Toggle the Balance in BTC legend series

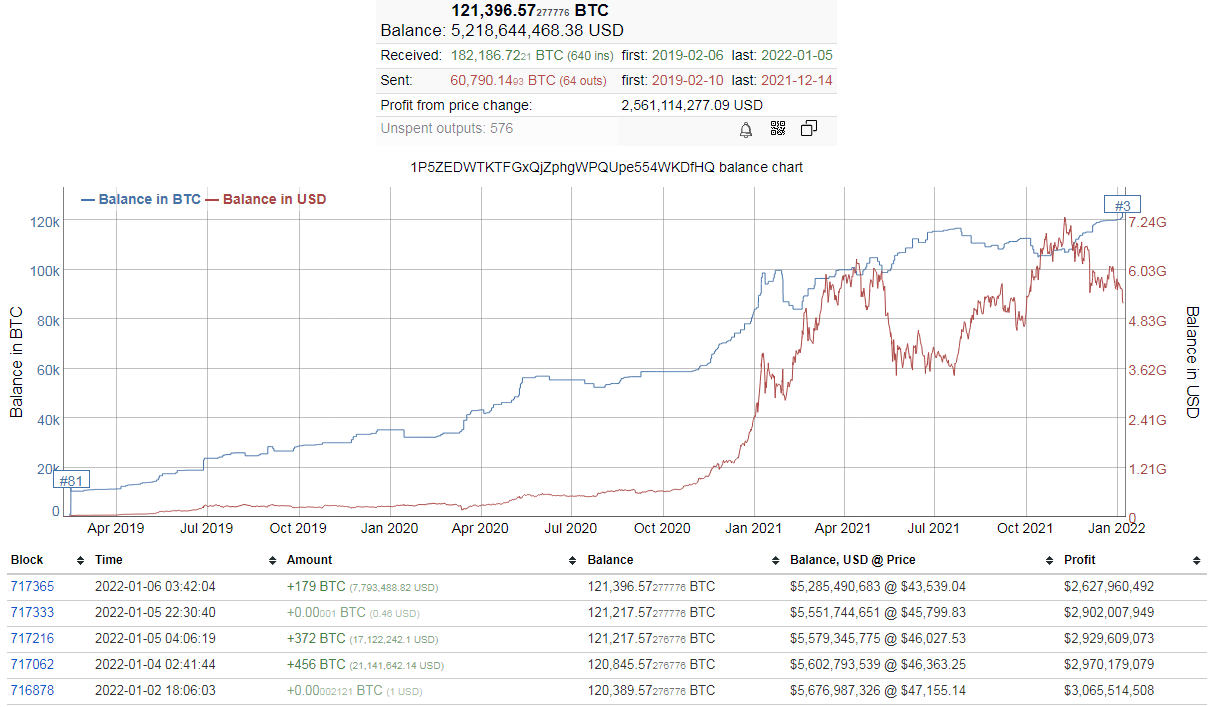[x=141, y=199]
